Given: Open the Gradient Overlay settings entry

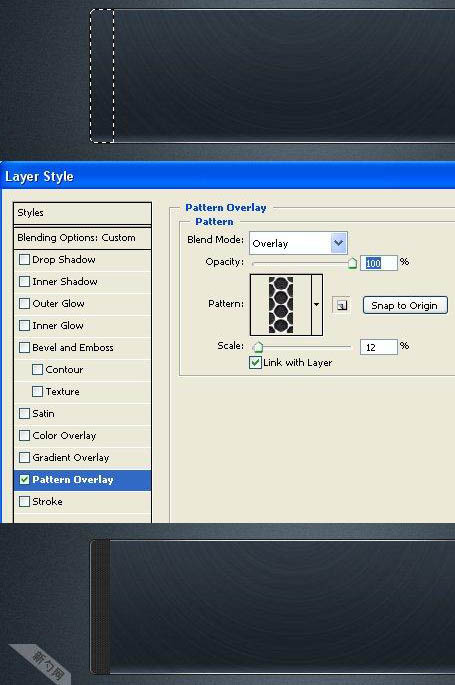Looking at the screenshot, I should 83,457.
